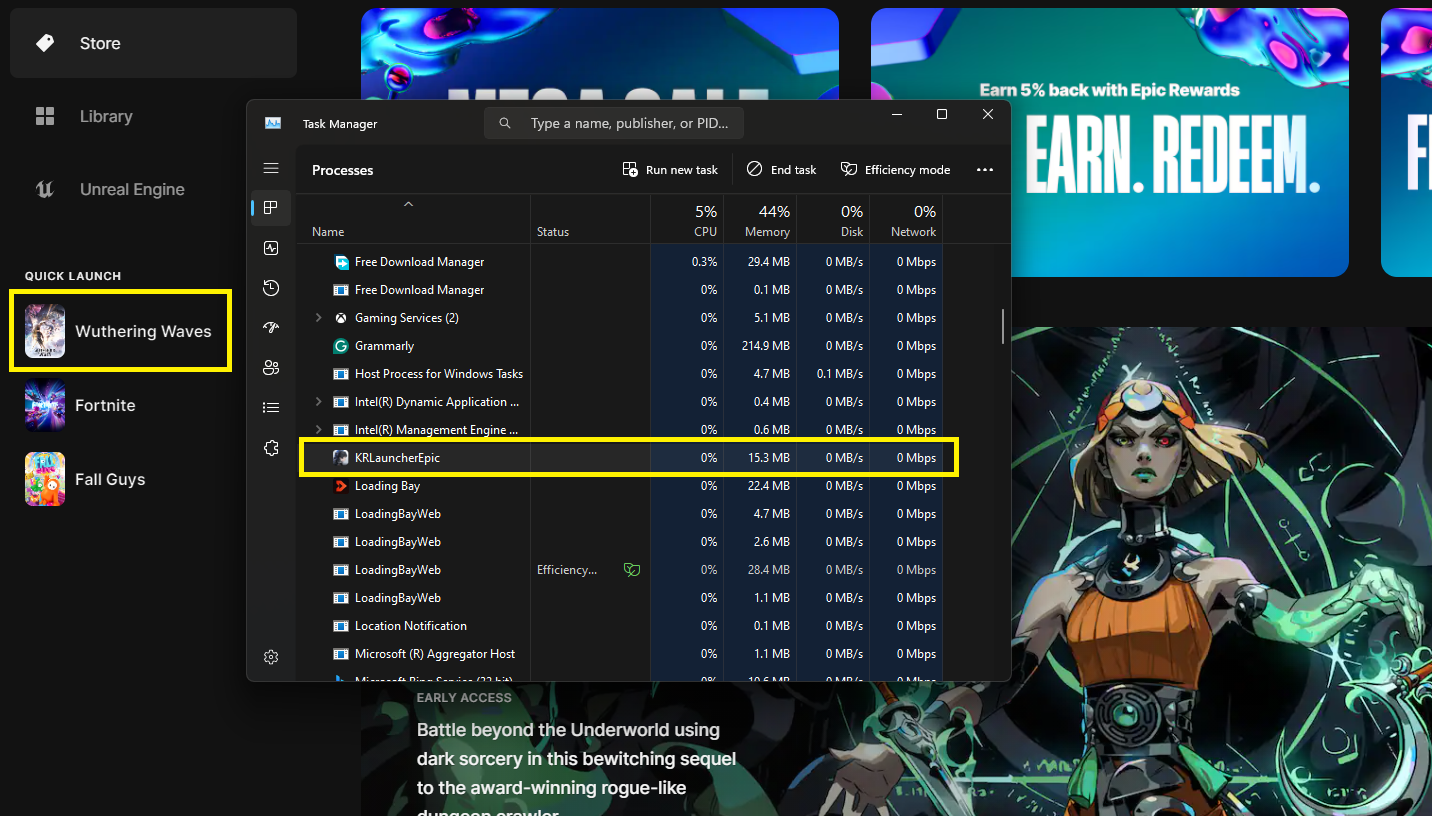This screenshot has width=1432, height=816.
Task: Click the Wuthering Waves thumbnail image
Action: click(45, 331)
